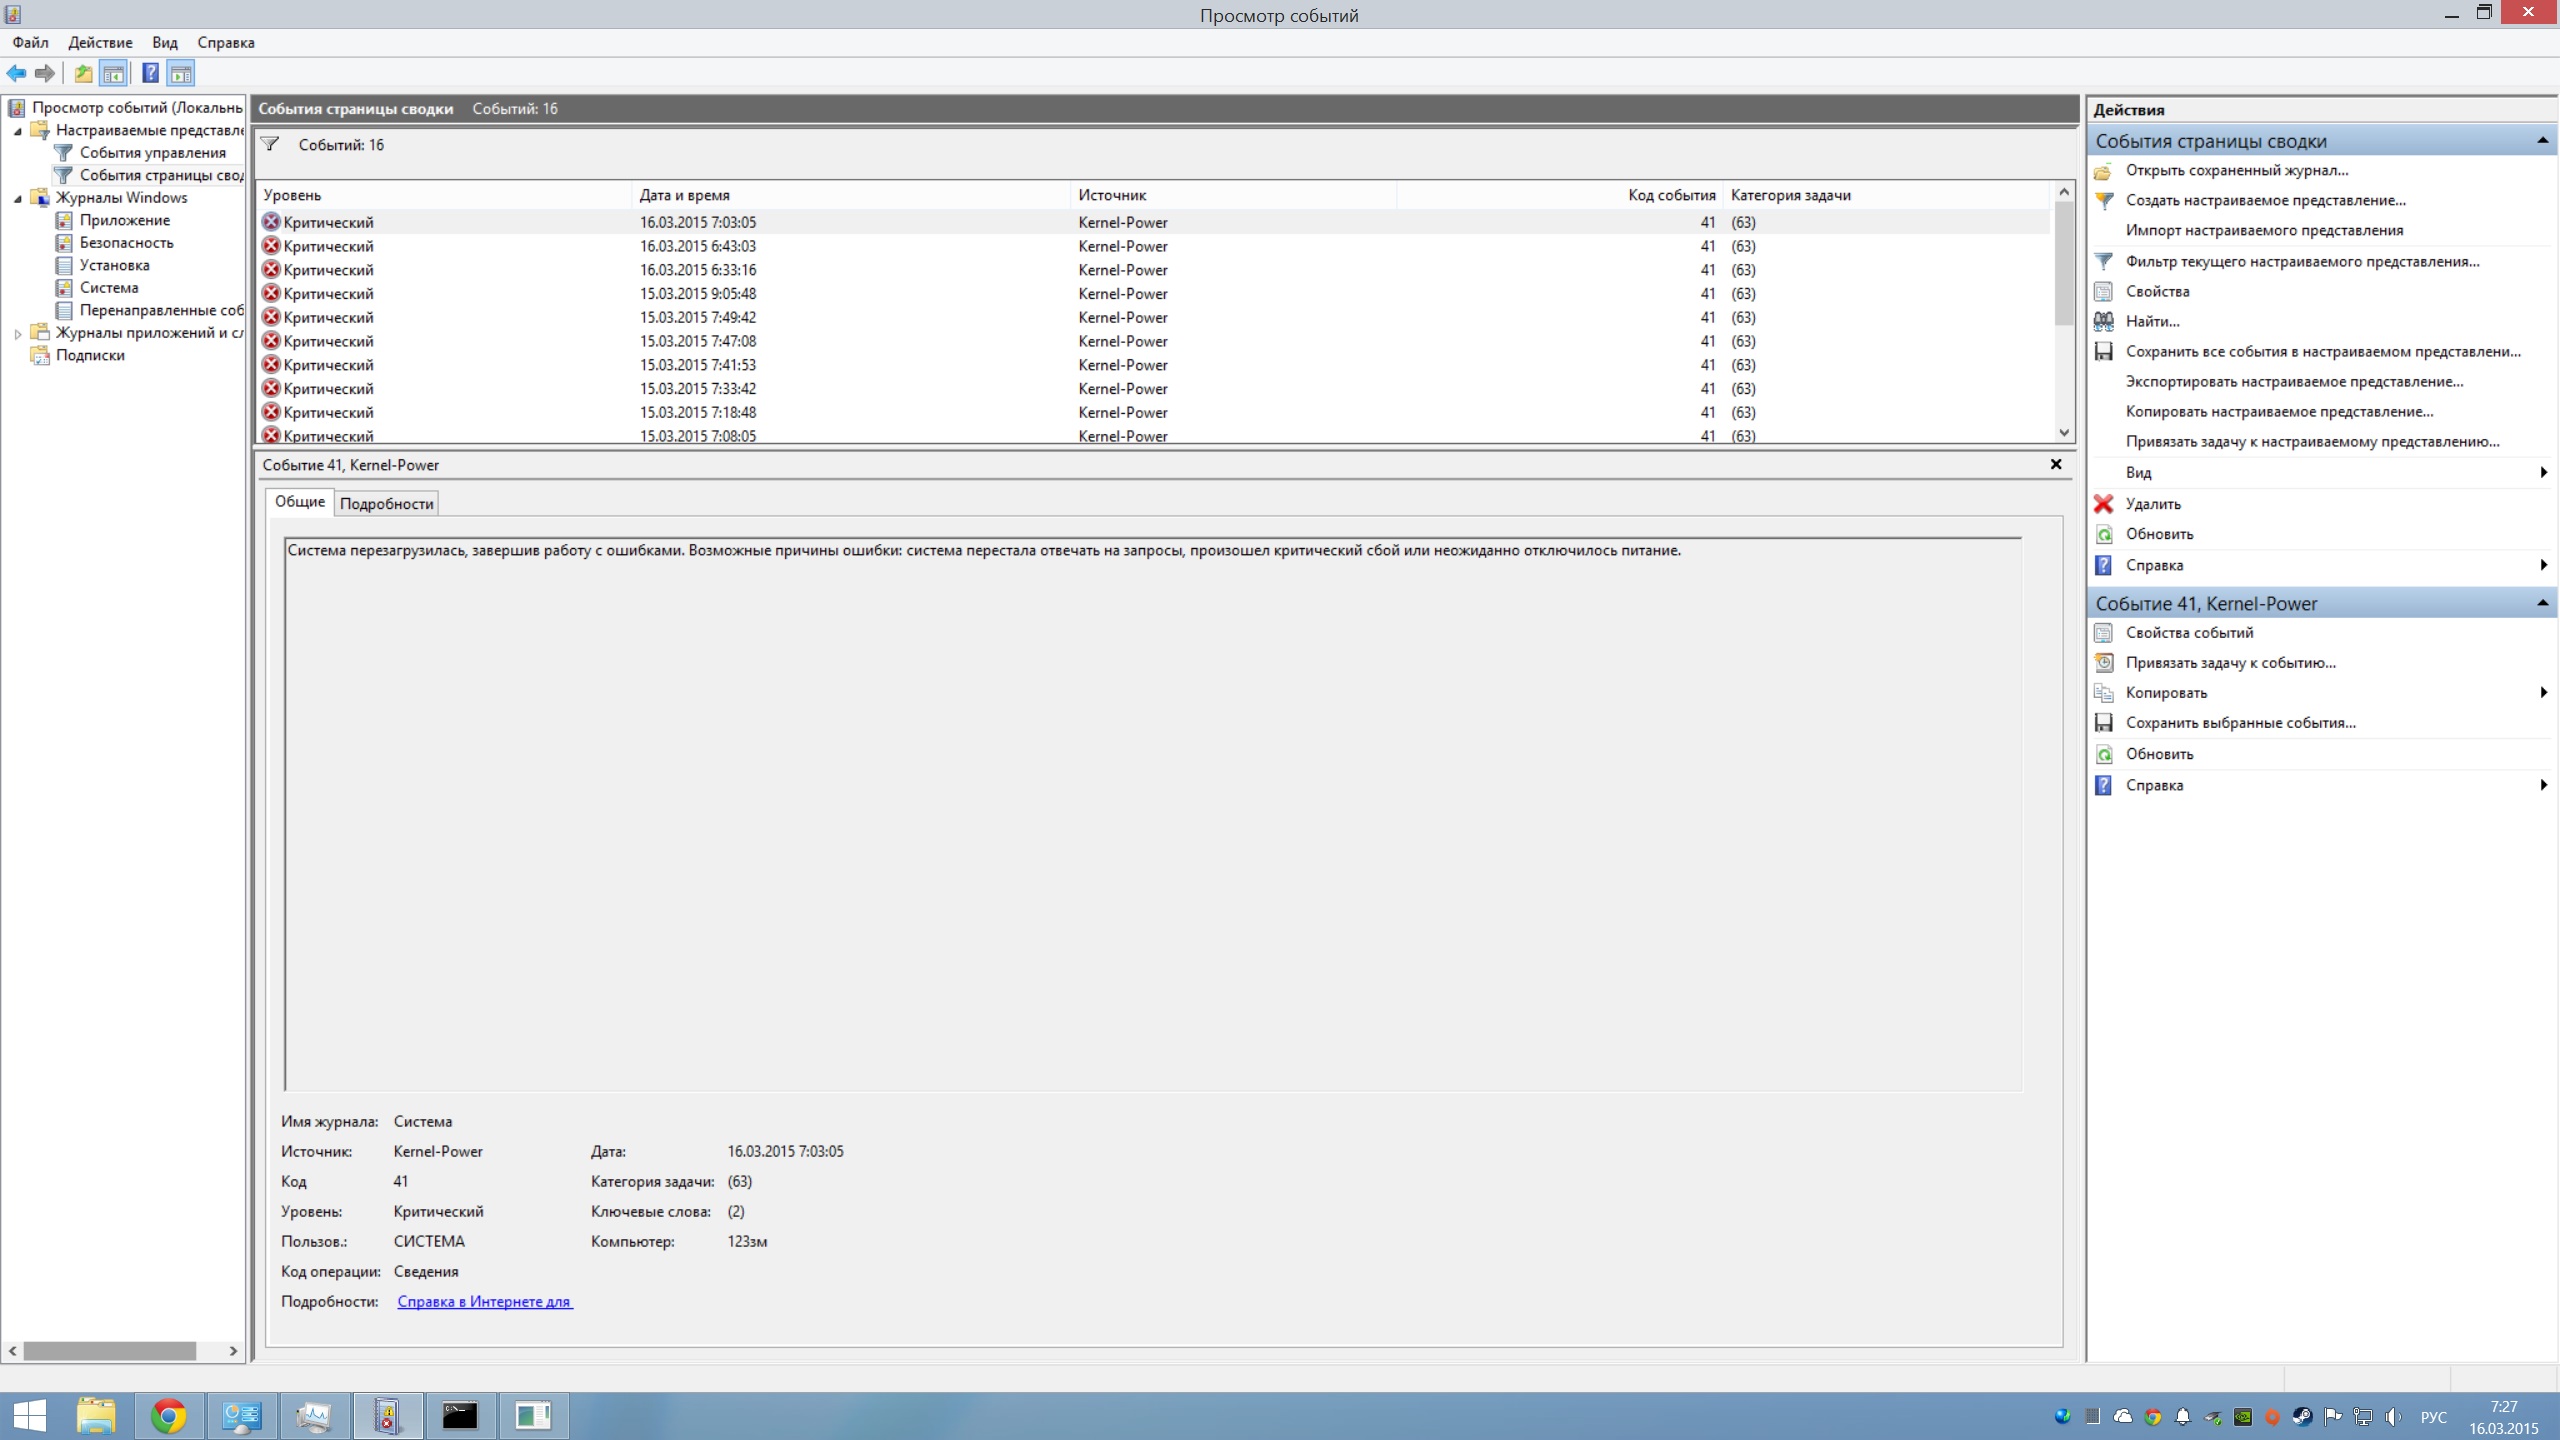Open the Справка в Интернете link
The height and width of the screenshot is (1440, 2560).
pos(484,1301)
